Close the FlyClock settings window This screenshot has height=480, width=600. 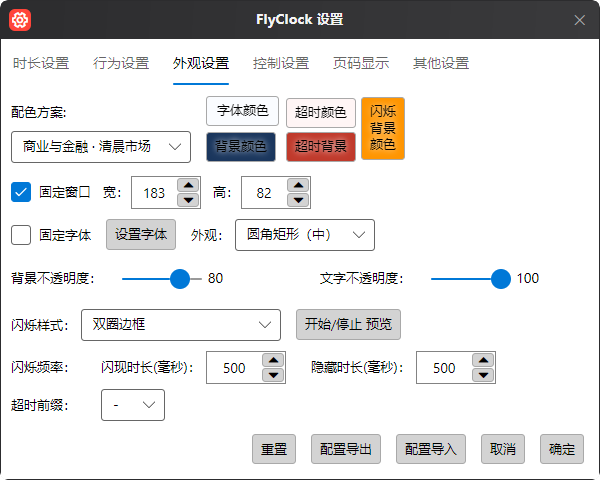coord(579,20)
